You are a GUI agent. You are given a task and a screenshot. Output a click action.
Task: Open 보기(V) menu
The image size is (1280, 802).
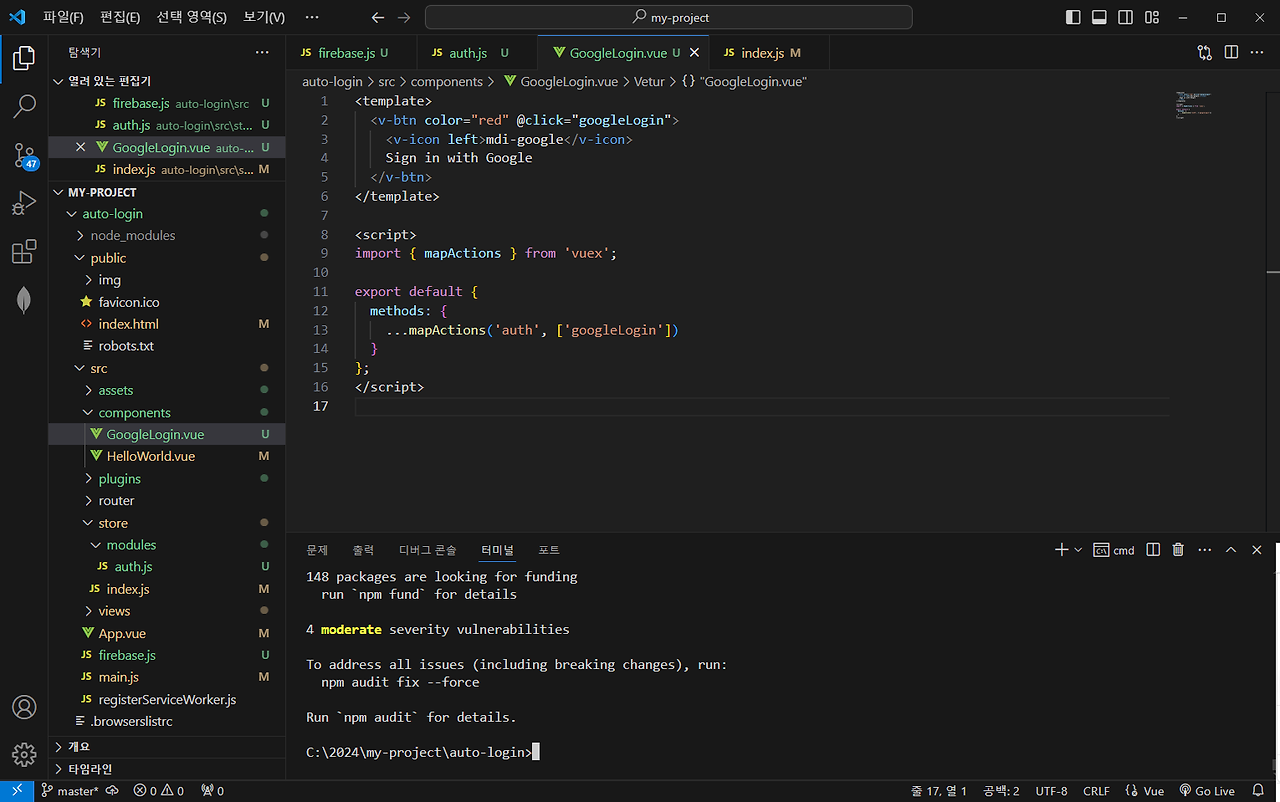(x=264, y=17)
